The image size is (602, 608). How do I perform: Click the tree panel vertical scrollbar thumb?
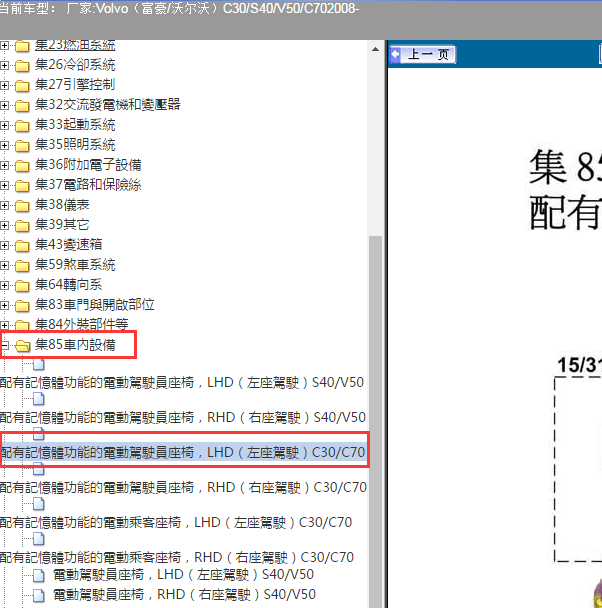(x=375, y=422)
